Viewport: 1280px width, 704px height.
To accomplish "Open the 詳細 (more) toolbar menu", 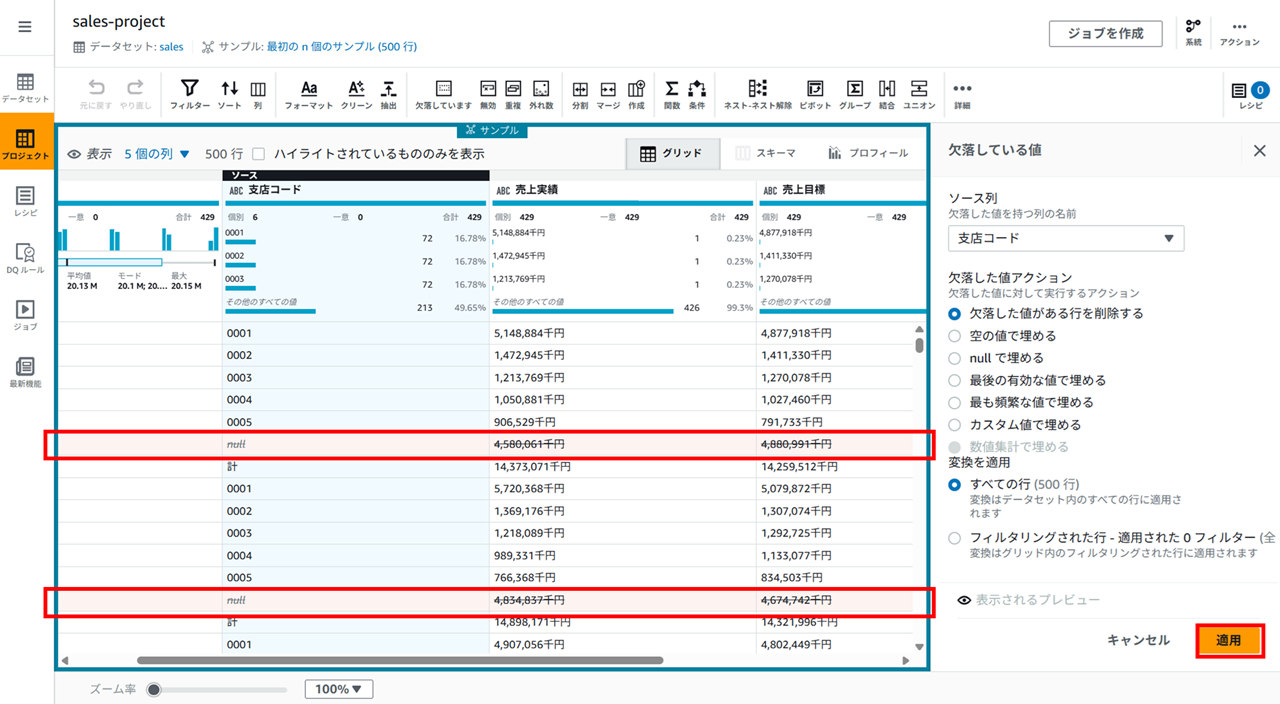I will click(962, 94).
